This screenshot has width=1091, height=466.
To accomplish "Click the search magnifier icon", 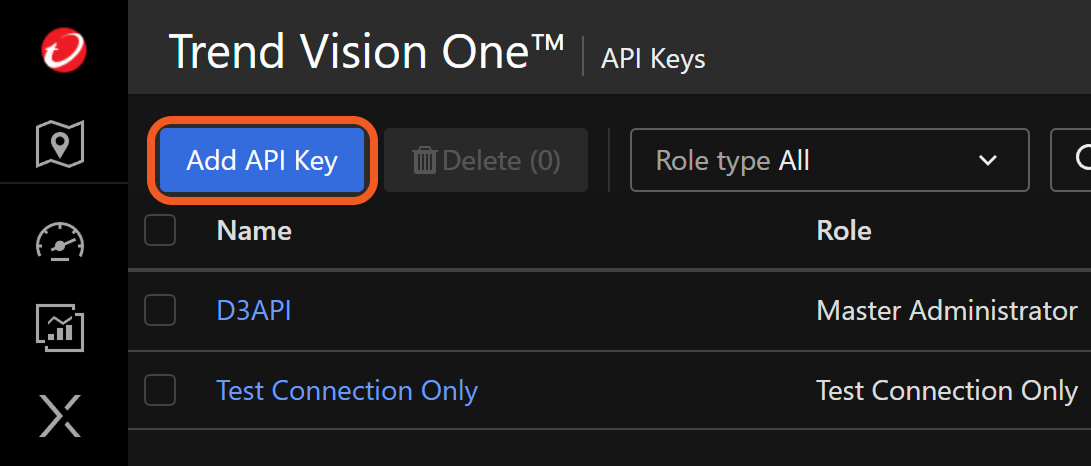I will coord(1080,160).
